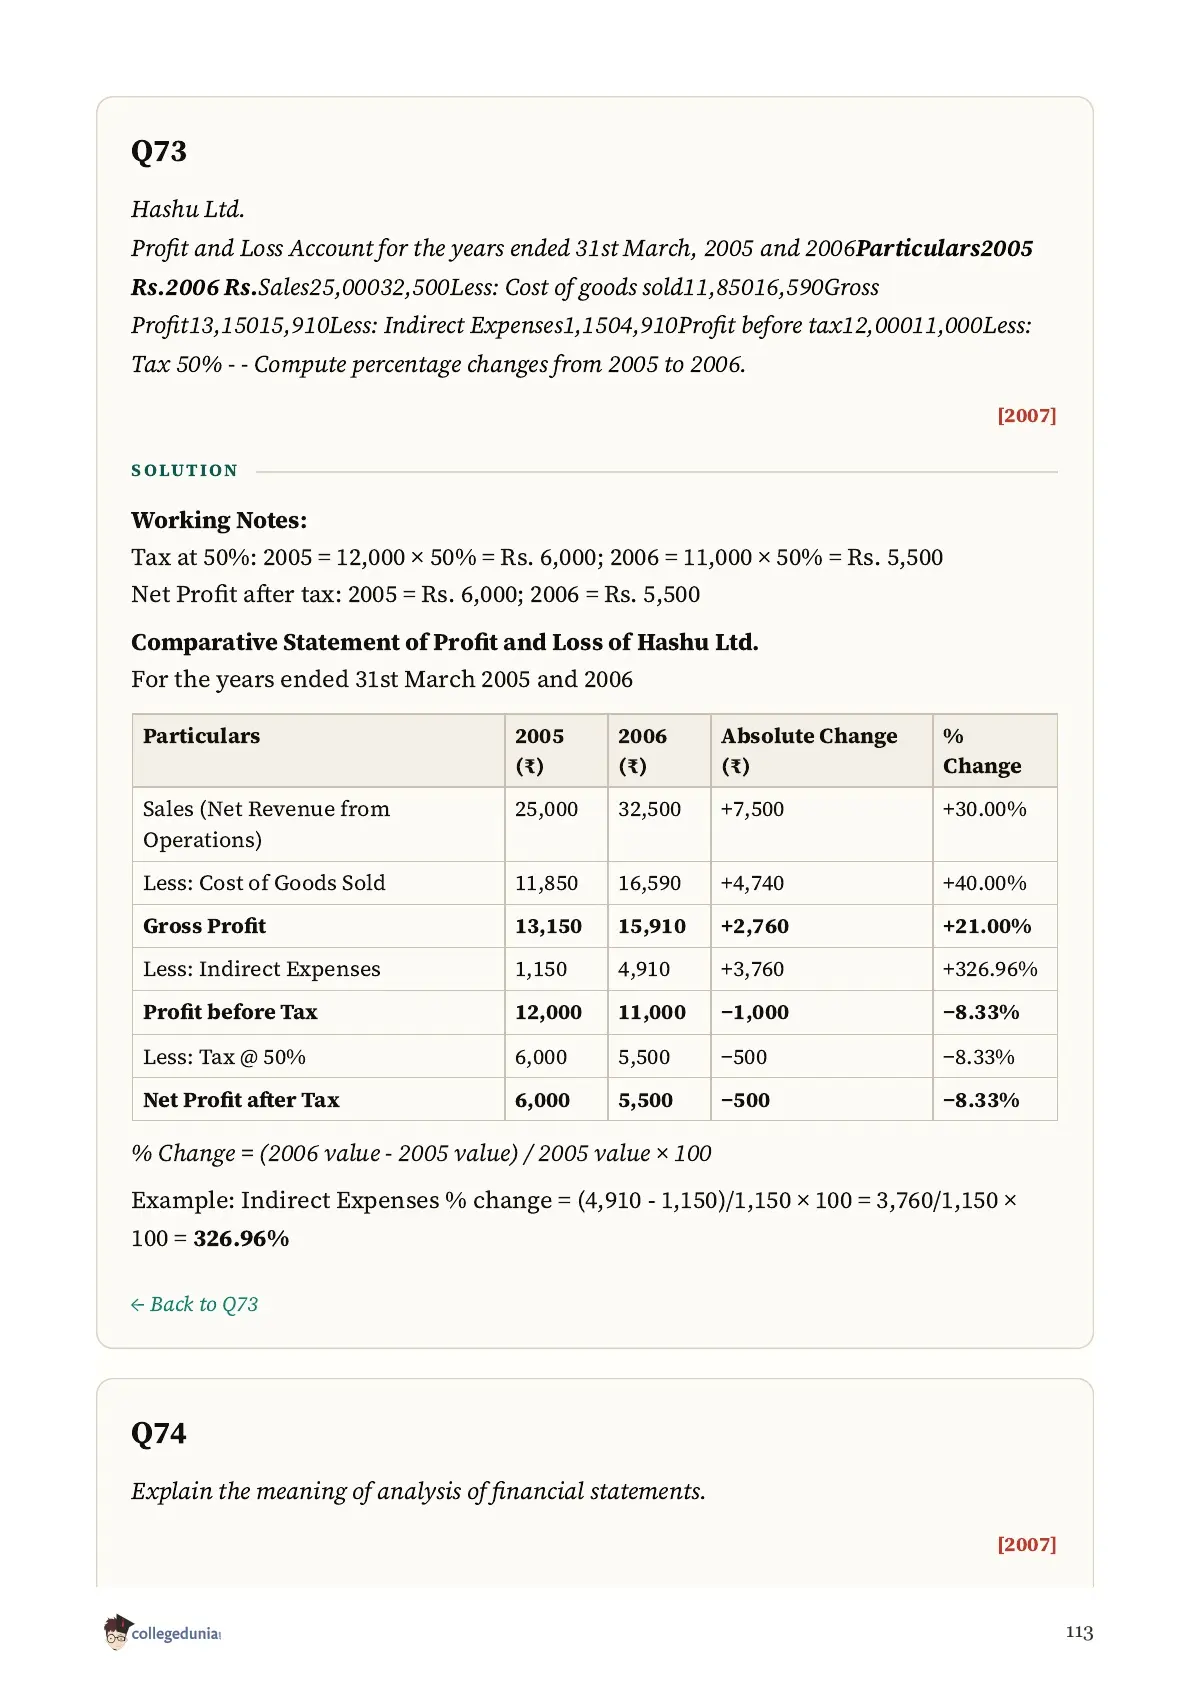
Task: Click the Absolute Change column header
Action: pos(809,750)
